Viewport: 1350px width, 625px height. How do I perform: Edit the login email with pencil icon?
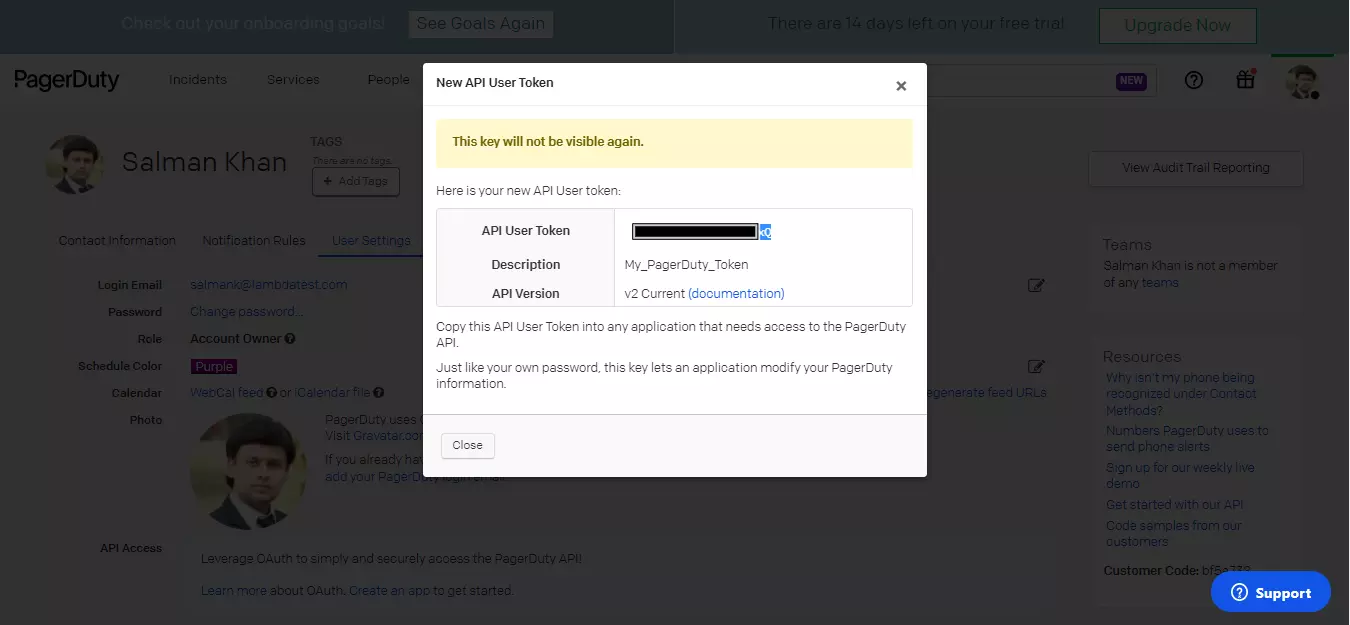tap(1036, 285)
